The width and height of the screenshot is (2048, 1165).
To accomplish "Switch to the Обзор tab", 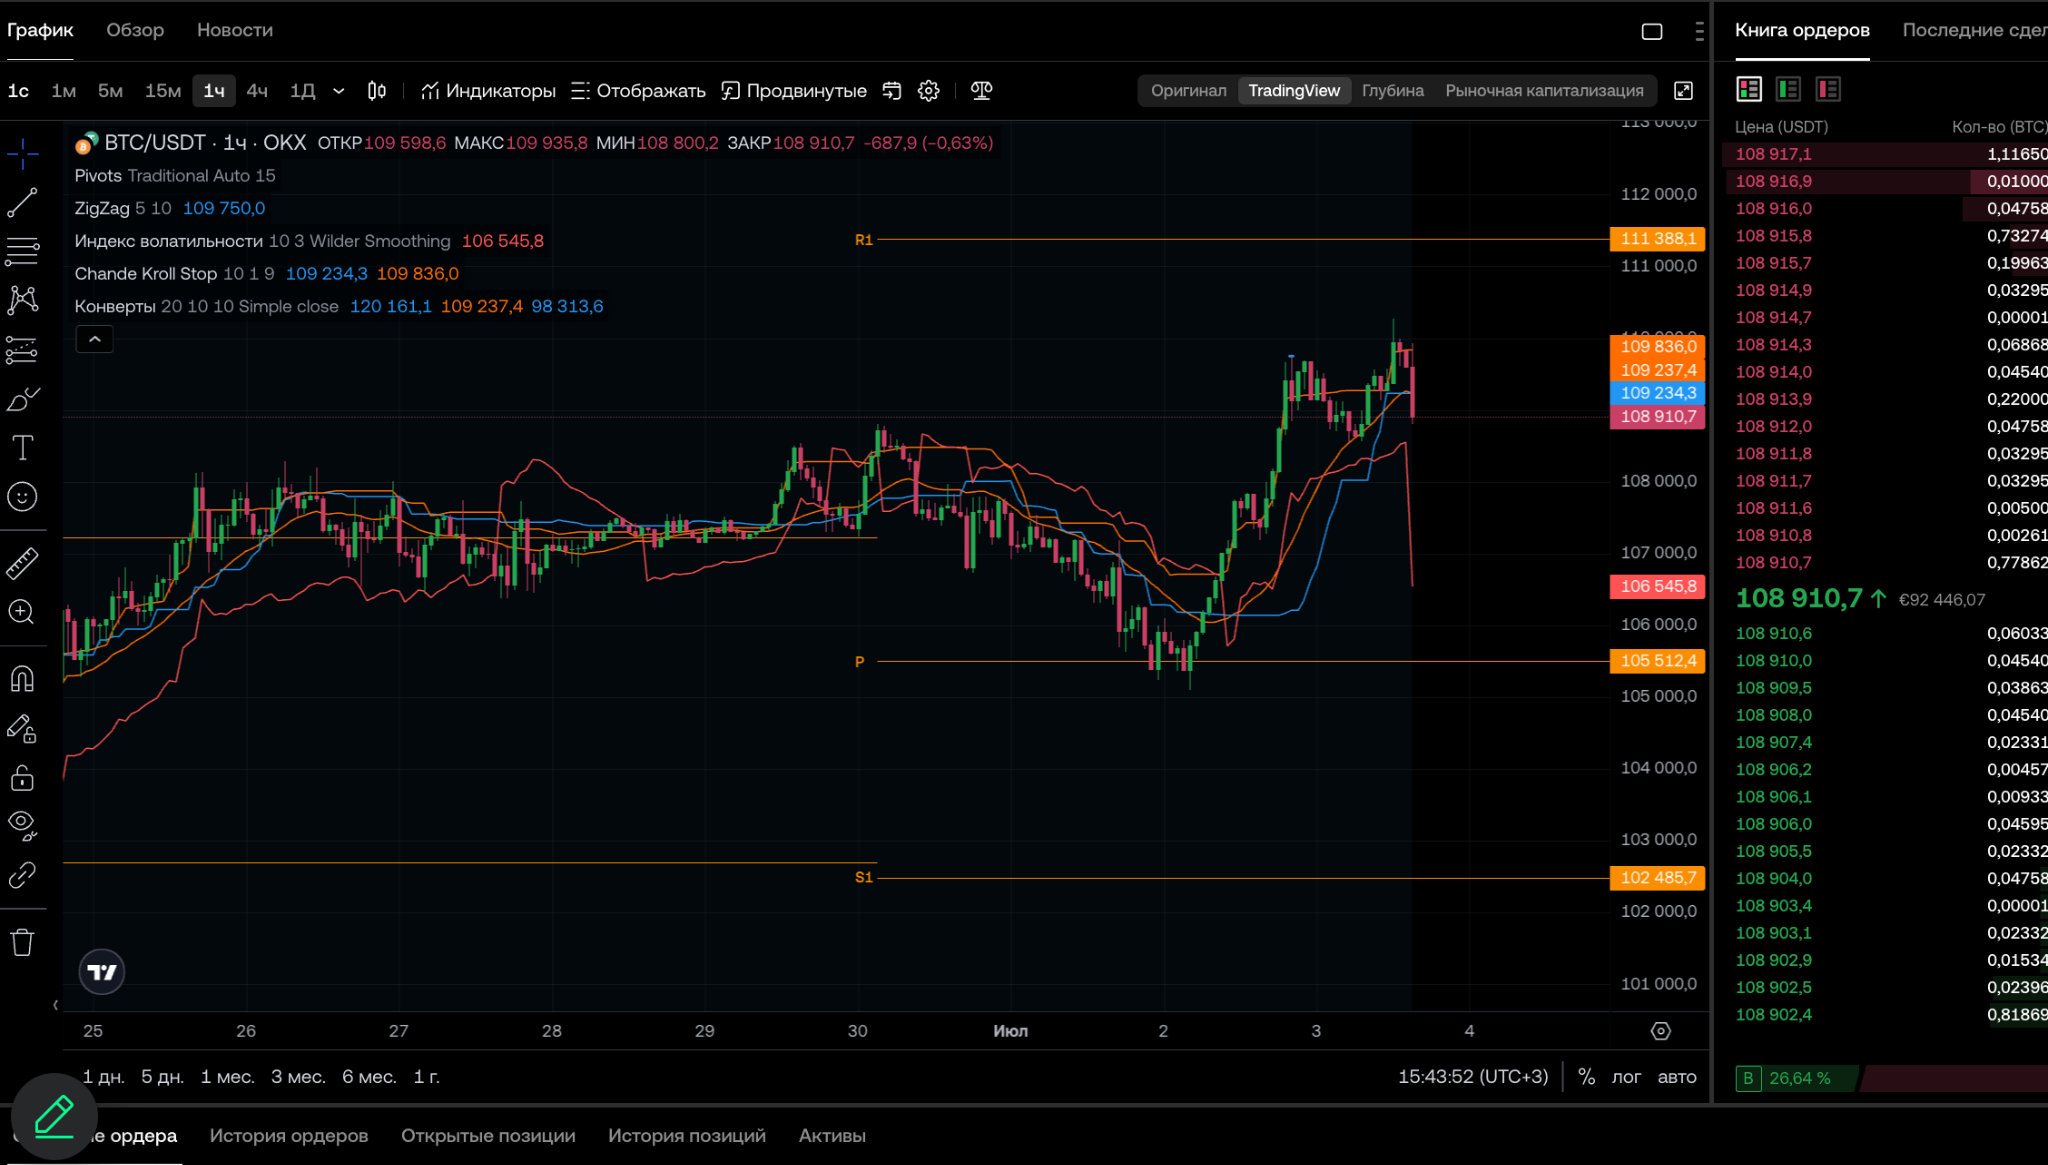I will pyautogui.click(x=135, y=30).
